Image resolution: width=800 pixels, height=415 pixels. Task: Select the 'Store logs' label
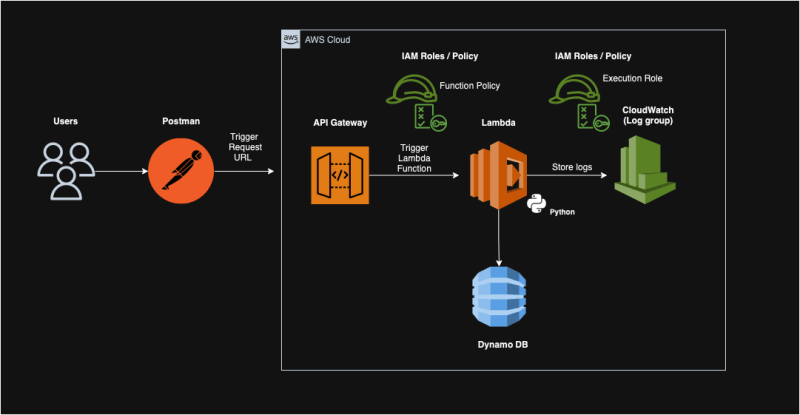pos(572,167)
